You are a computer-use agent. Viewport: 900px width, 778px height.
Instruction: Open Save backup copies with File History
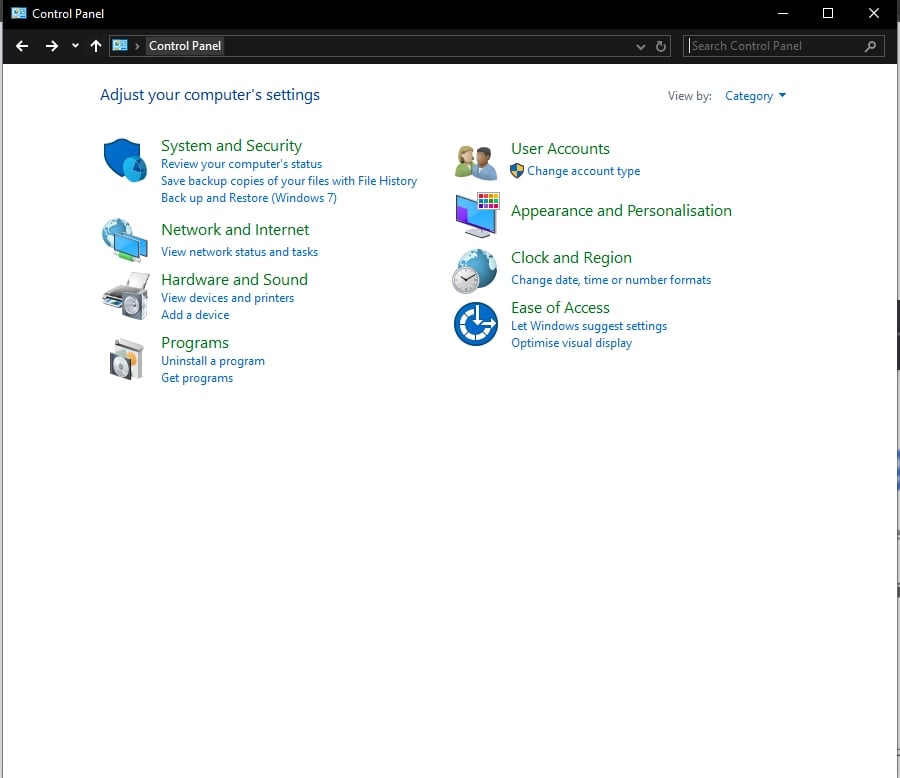289,181
